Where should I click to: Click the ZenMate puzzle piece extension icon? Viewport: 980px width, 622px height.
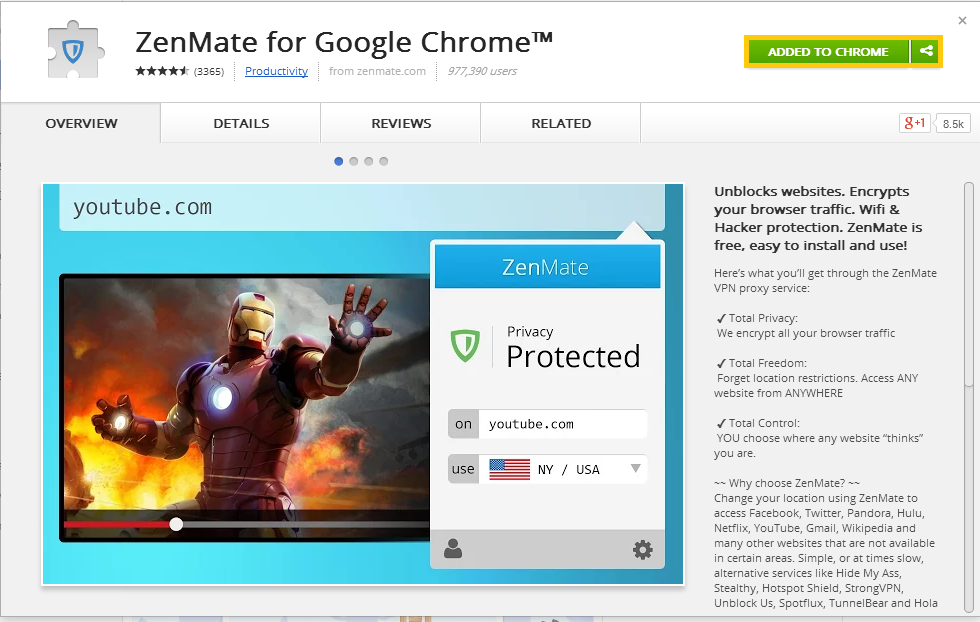pos(74,50)
